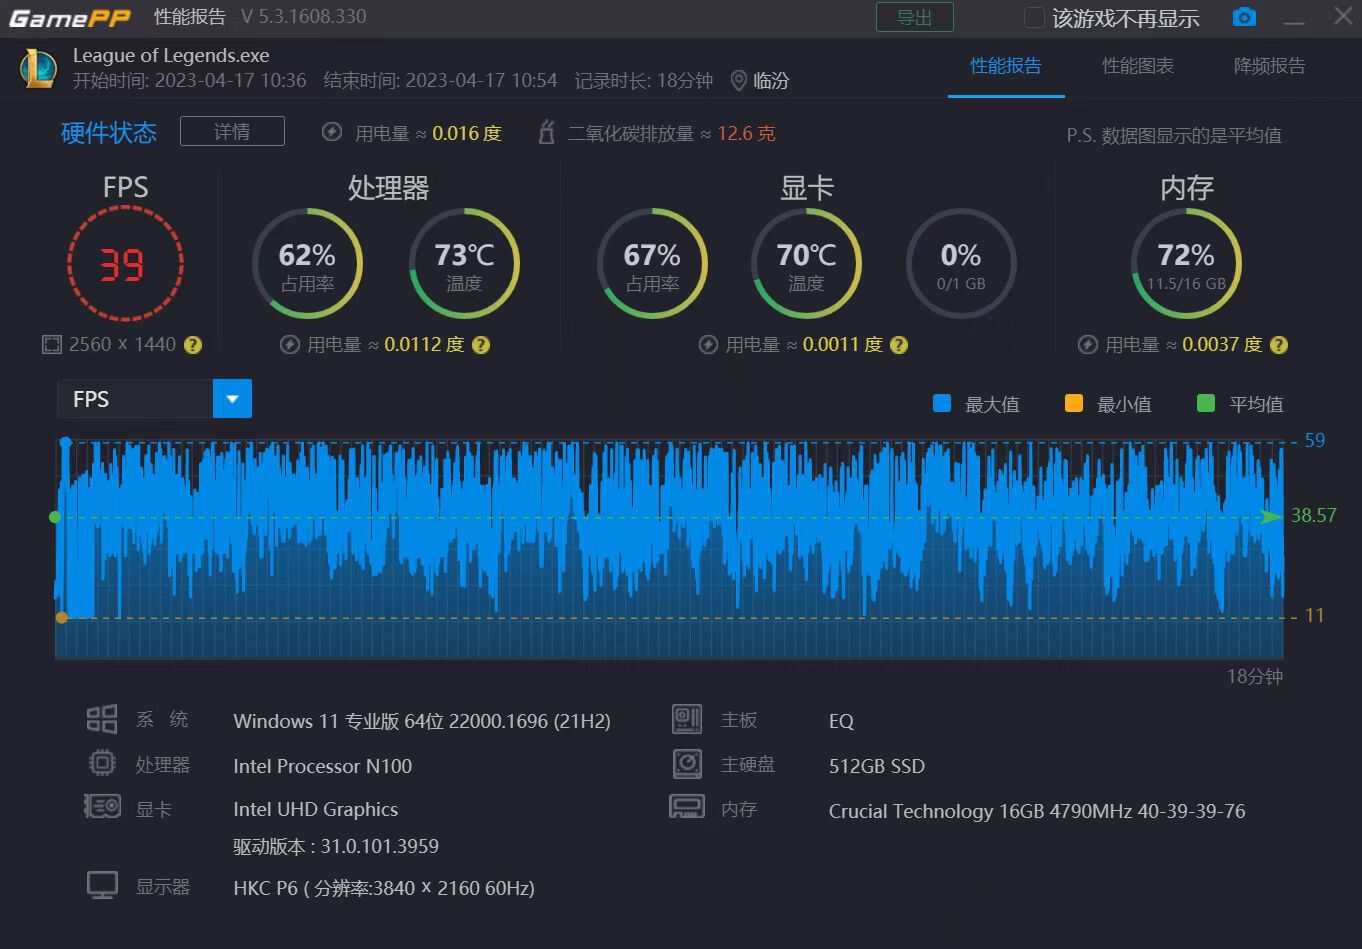The width and height of the screenshot is (1362, 949).
Task: Click the 2560 × 1440 resolution text
Action: [x=122, y=345]
